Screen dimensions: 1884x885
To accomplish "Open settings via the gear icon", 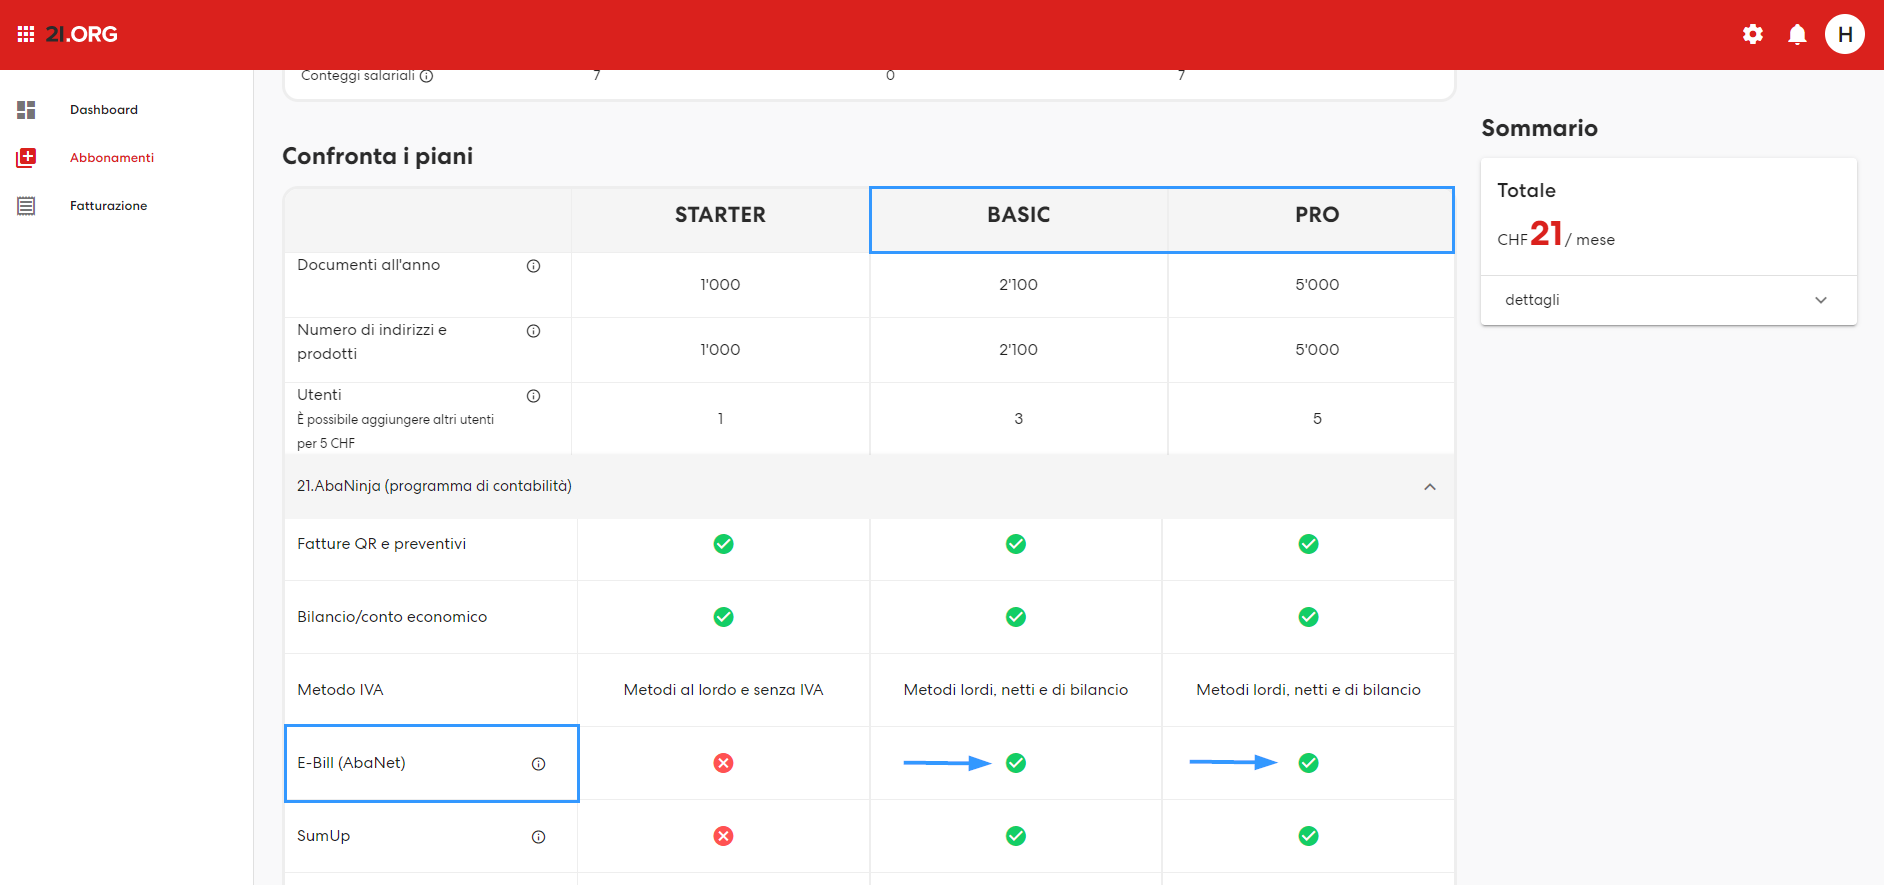I will pyautogui.click(x=1753, y=34).
